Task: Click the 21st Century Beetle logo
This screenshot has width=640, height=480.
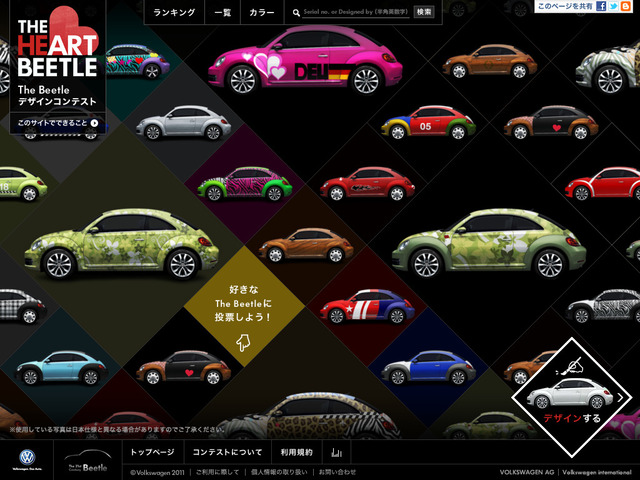Action: pyautogui.click(x=88, y=461)
